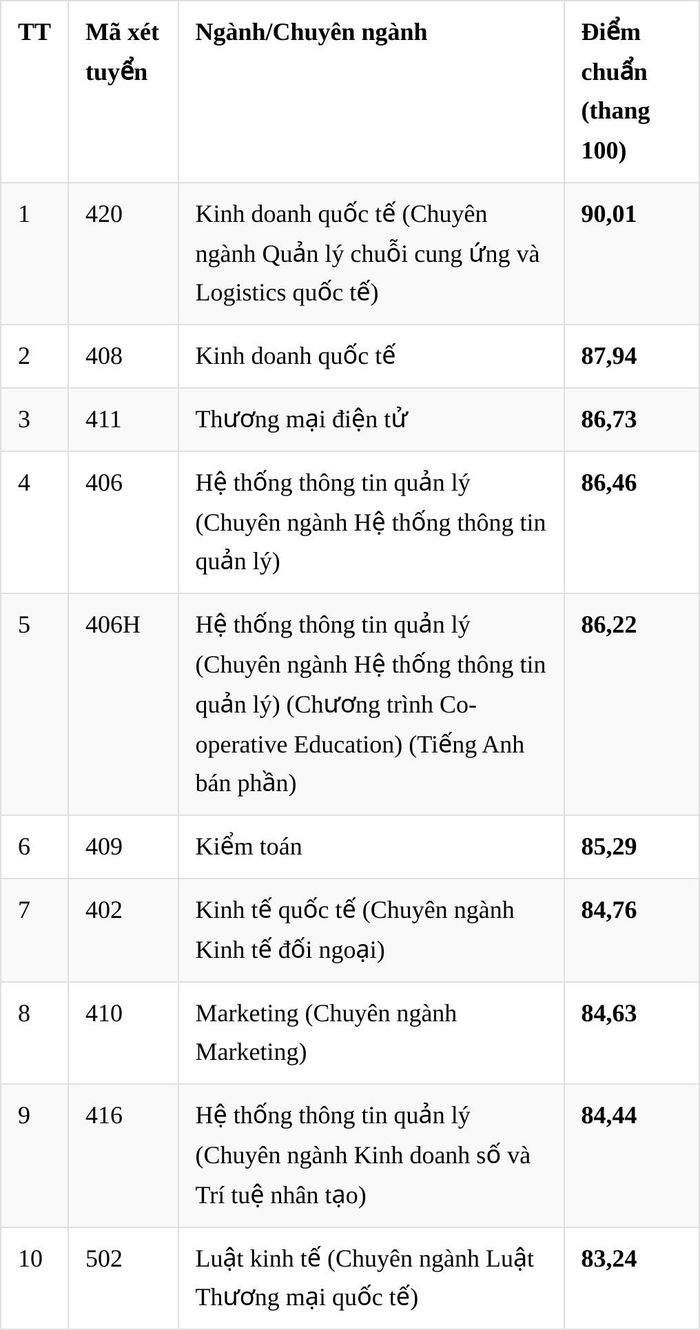Click the 'Thương mại điện tử' major cell

point(371,420)
